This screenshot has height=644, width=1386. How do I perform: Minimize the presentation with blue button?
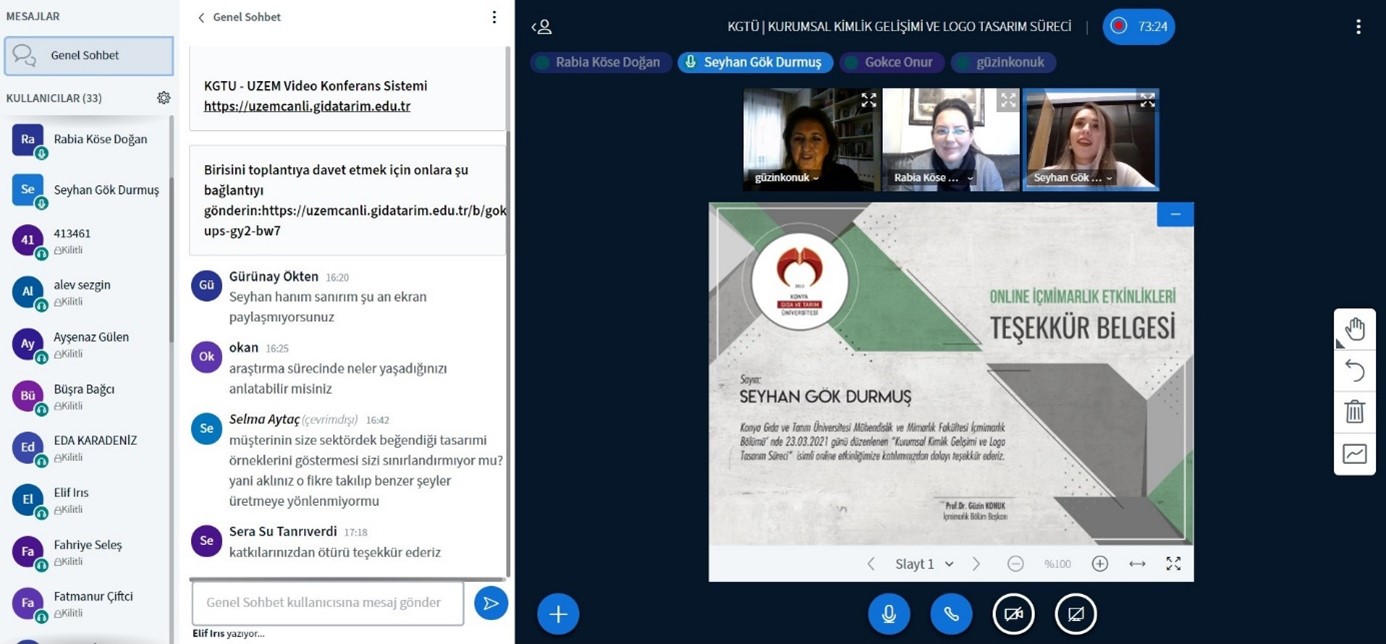pos(1175,214)
